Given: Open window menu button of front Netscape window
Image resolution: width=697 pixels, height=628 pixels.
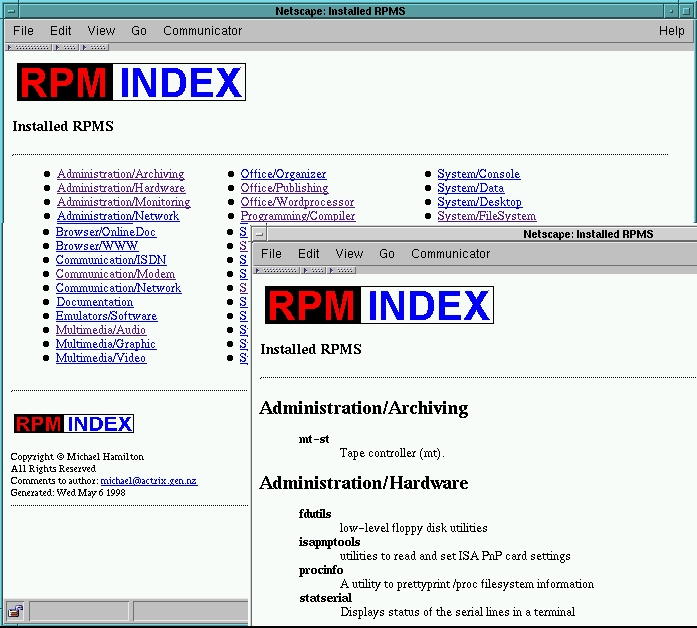Looking at the screenshot, I should tap(261, 234).
